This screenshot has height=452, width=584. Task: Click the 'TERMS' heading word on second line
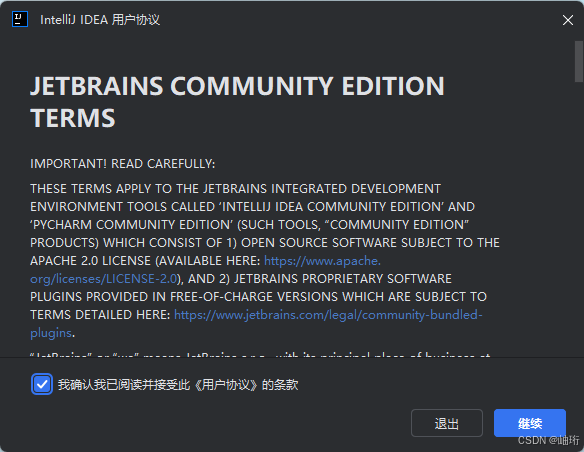[73, 118]
